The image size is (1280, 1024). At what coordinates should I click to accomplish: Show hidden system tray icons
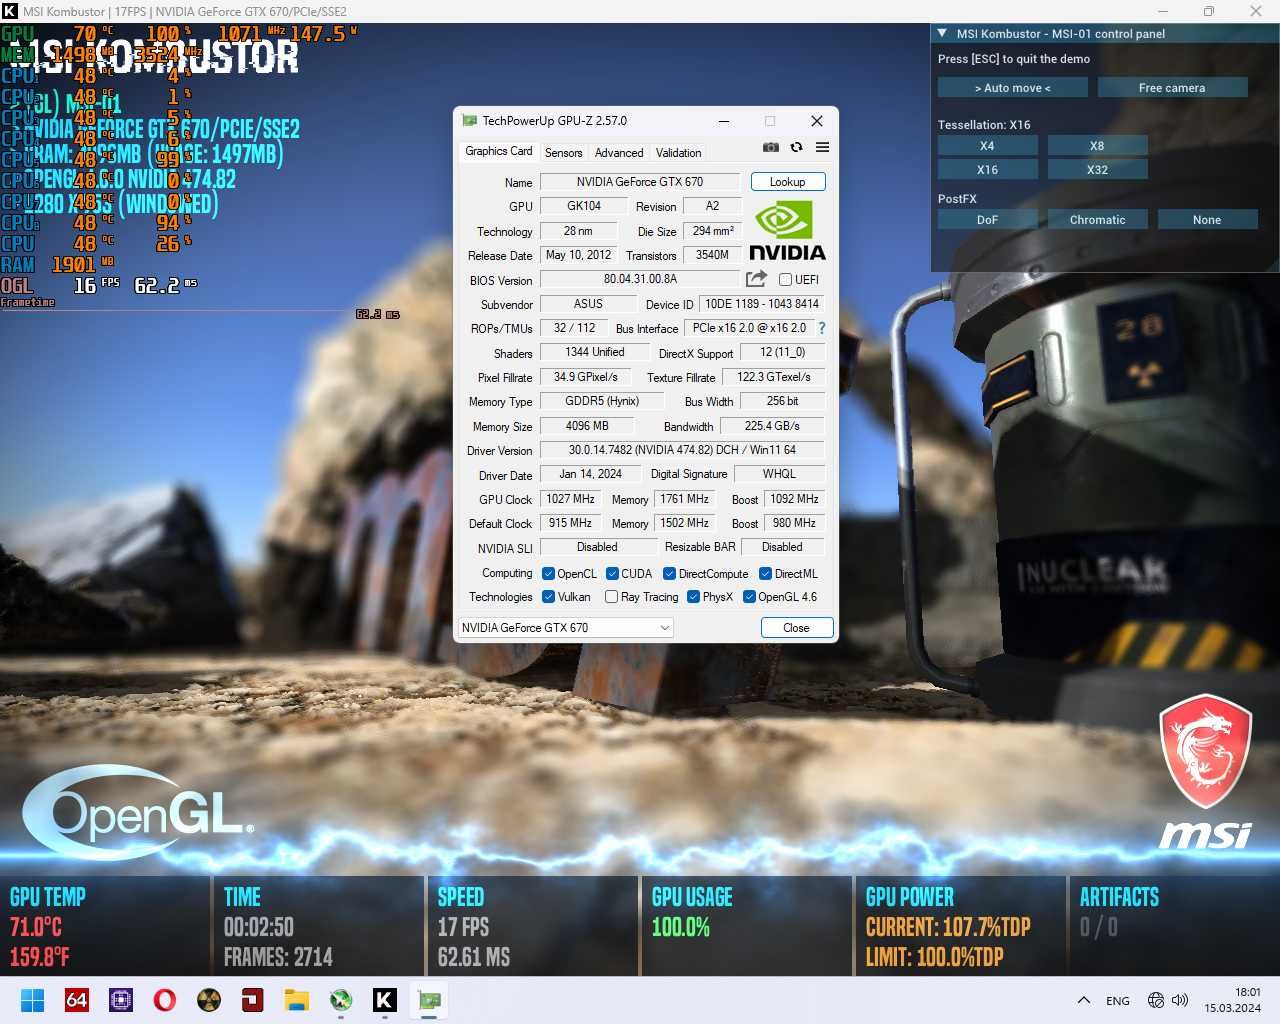(1083, 1000)
